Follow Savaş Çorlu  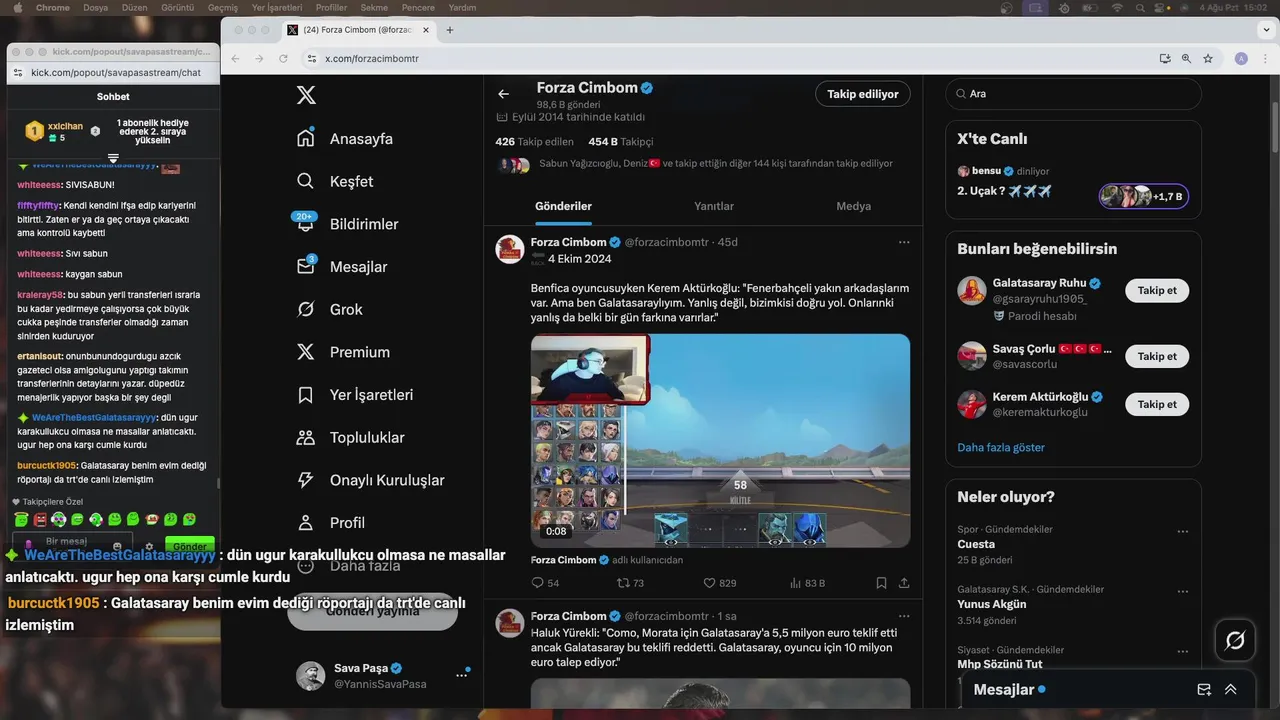click(x=1157, y=356)
